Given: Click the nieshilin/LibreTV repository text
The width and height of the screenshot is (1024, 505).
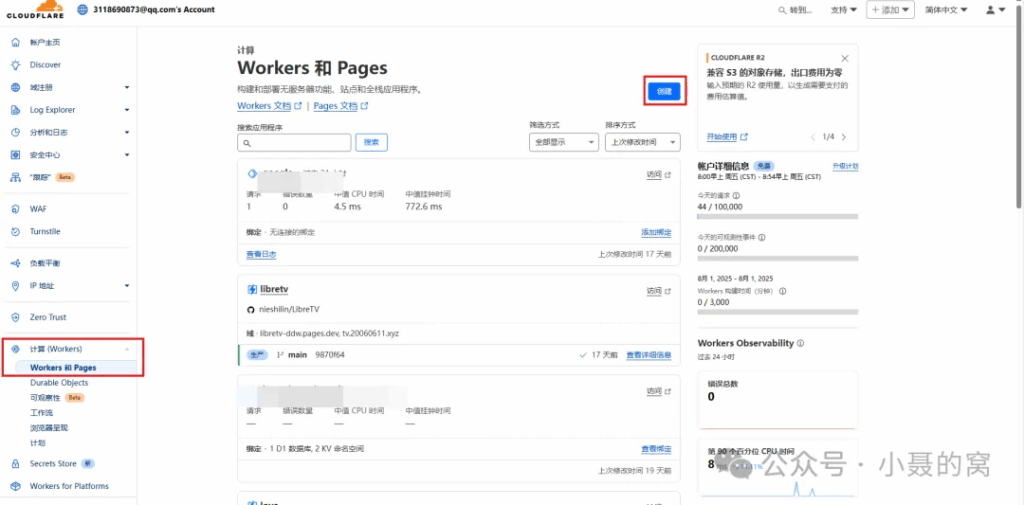Looking at the screenshot, I should tap(289, 309).
